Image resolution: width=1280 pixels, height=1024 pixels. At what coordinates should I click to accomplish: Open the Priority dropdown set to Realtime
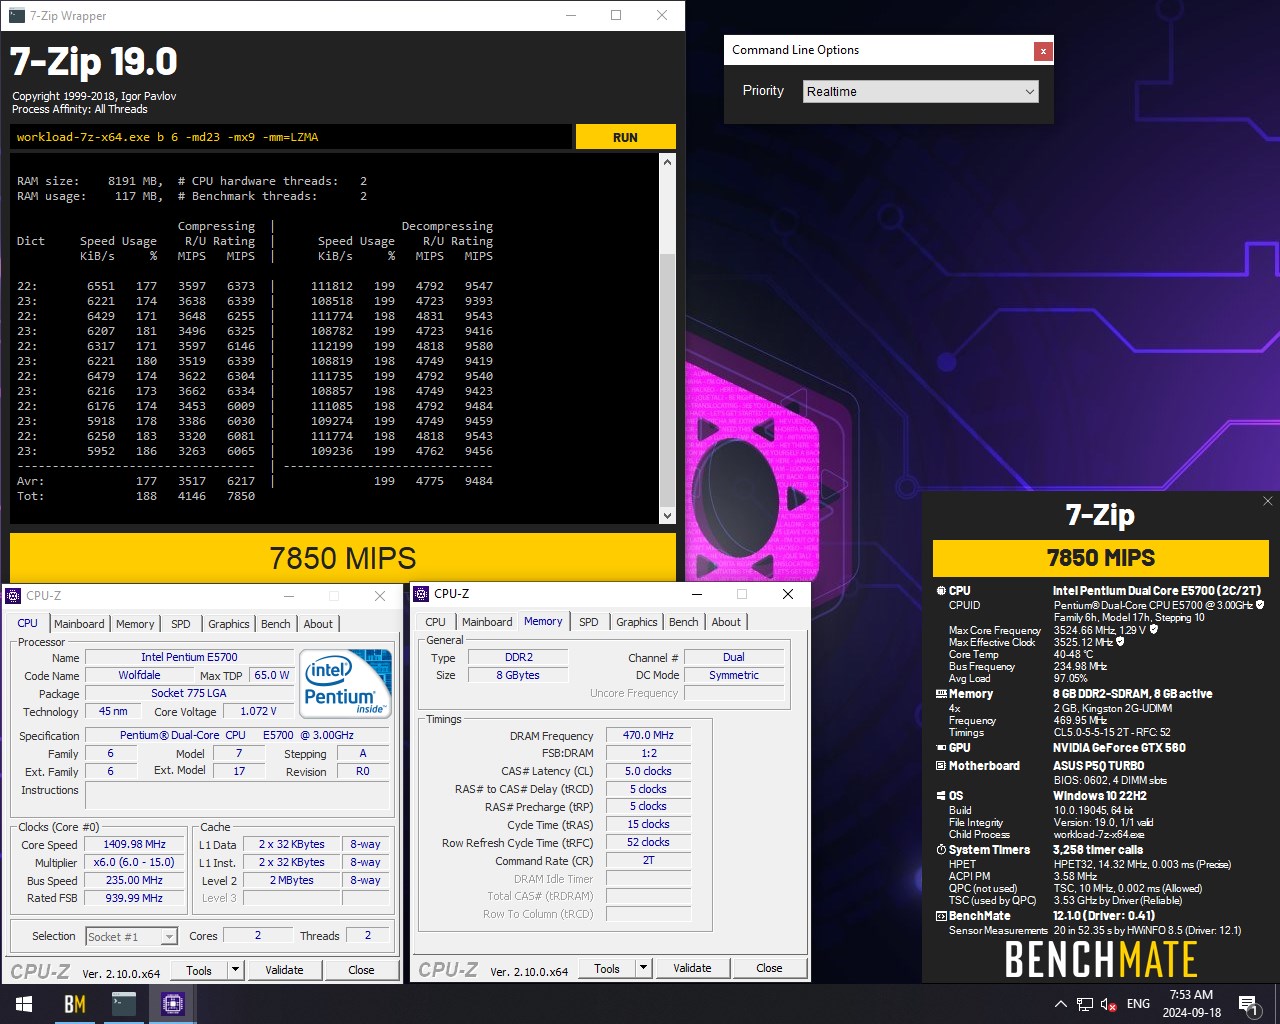tap(921, 91)
